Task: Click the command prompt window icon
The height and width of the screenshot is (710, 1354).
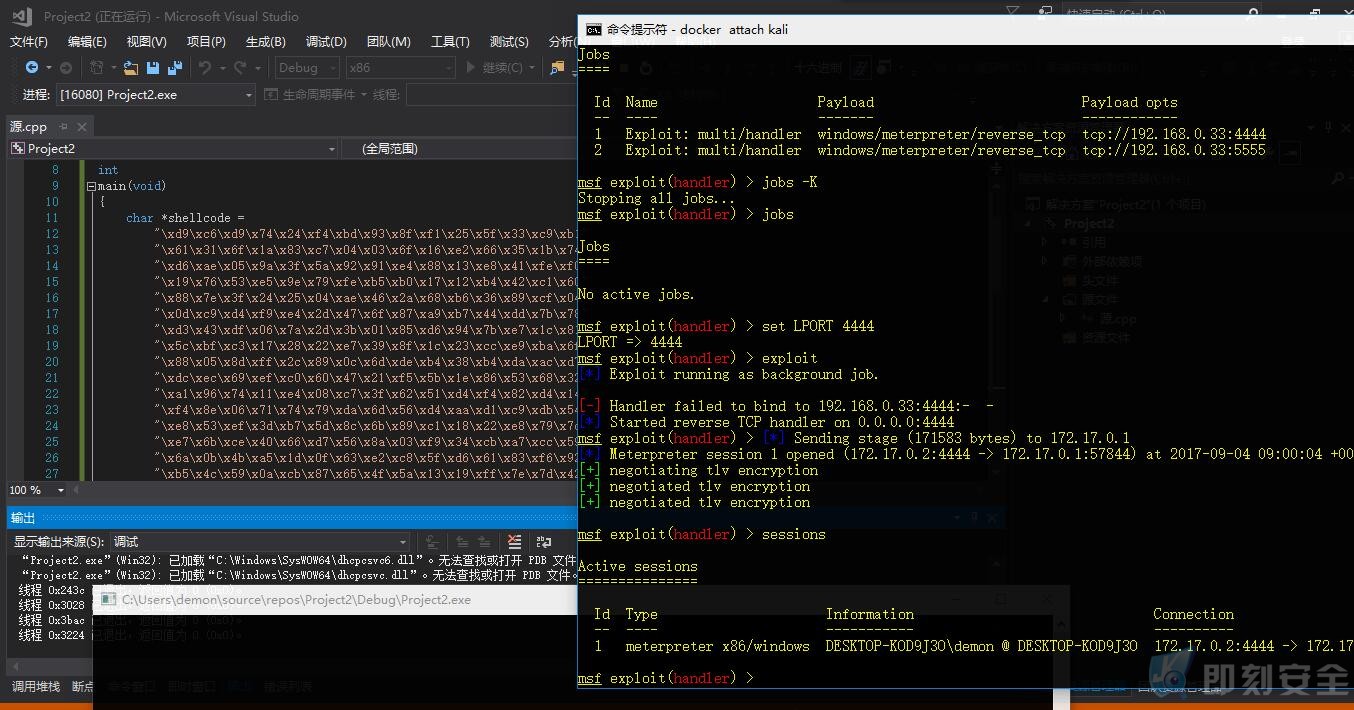Action: pyautogui.click(x=594, y=29)
